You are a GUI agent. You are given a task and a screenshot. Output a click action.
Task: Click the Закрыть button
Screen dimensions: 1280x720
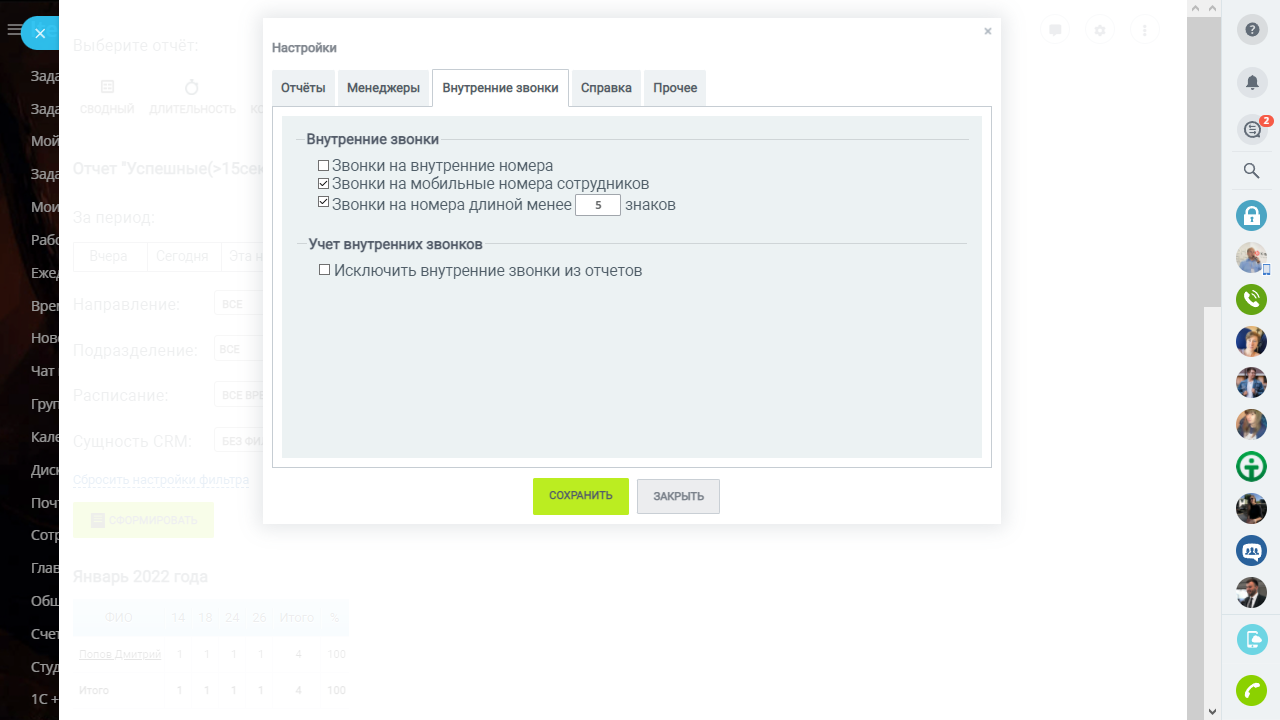click(x=678, y=496)
